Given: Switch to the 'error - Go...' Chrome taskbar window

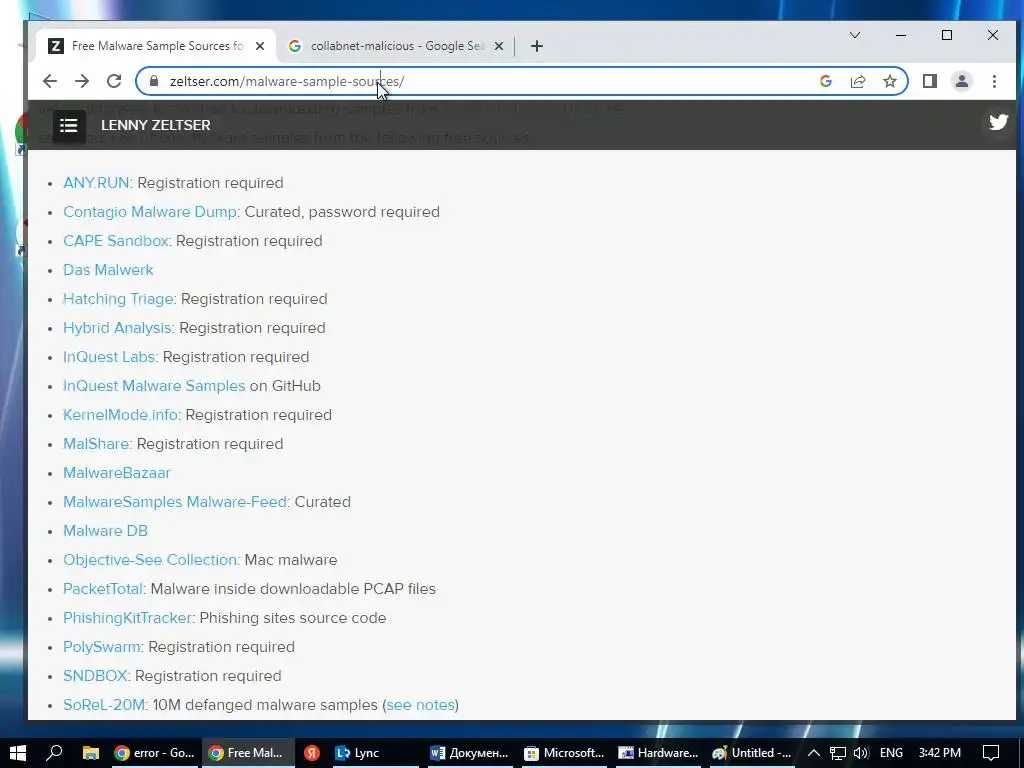Looking at the screenshot, I should (154, 753).
